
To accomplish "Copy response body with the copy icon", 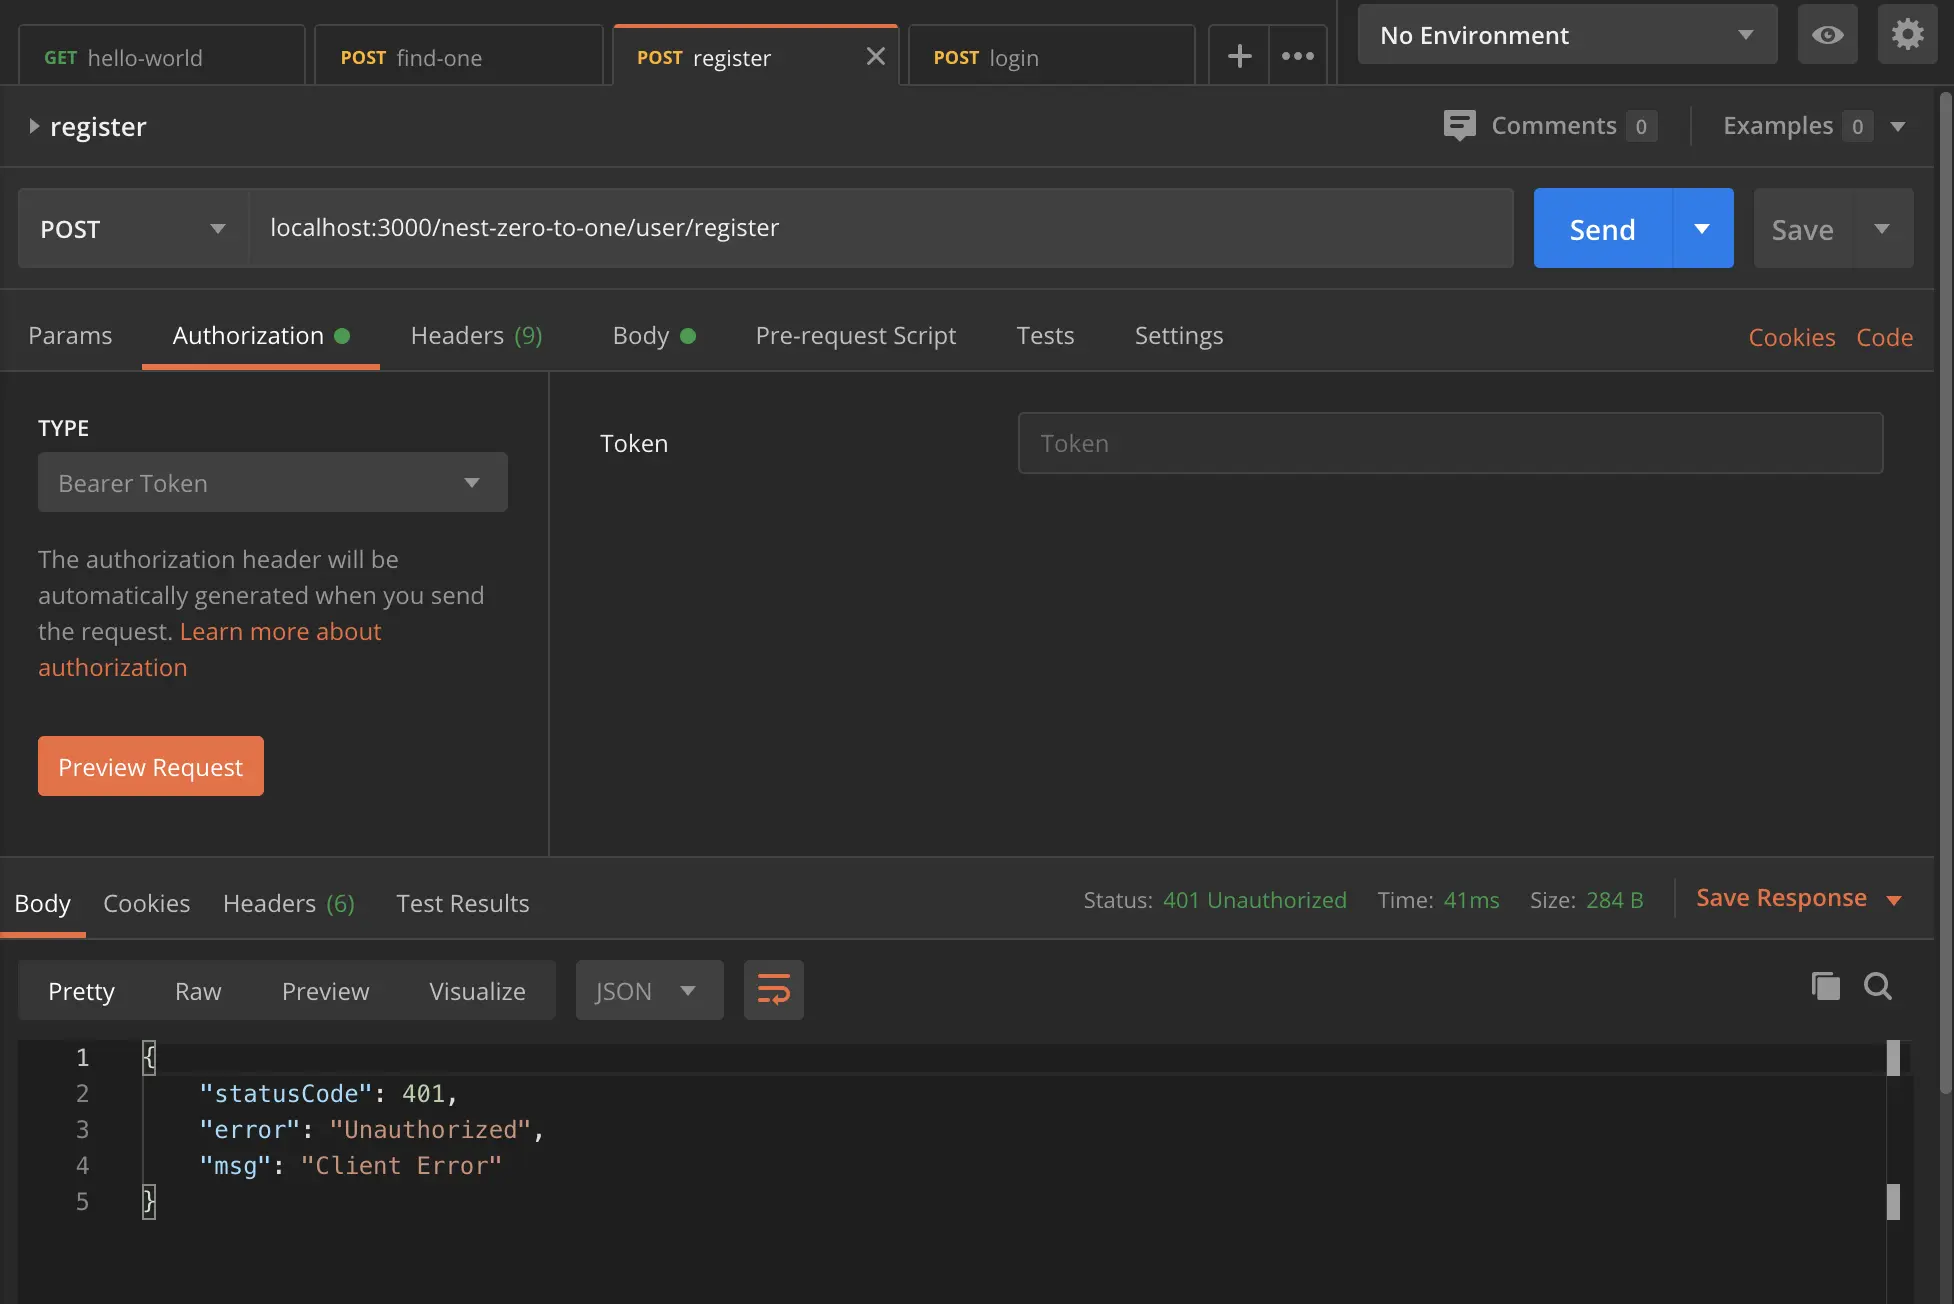I will click(x=1825, y=987).
